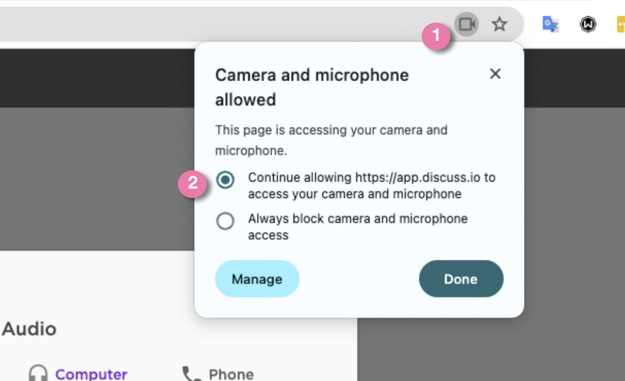The height and width of the screenshot is (381, 625).
Task: Open Manage permissions settings
Action: (257, 279)
